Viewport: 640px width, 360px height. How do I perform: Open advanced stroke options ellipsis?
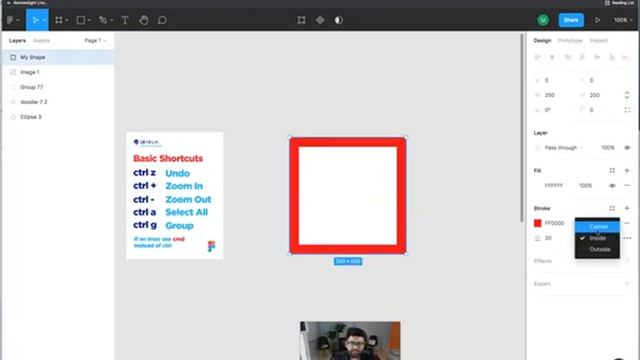point(627,238)
